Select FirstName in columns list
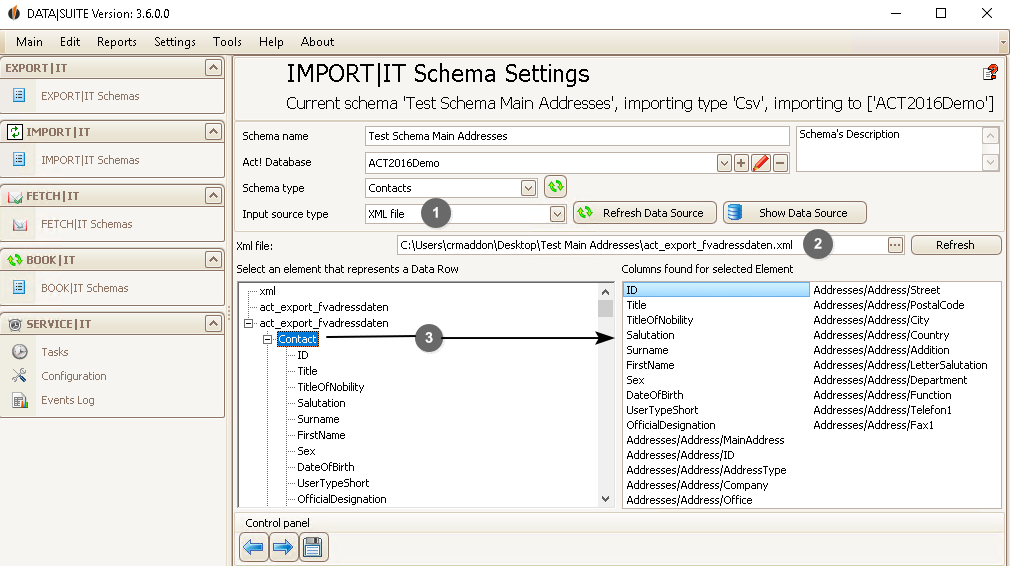This screenshot has height=566, width=1010. coord(650,365)
